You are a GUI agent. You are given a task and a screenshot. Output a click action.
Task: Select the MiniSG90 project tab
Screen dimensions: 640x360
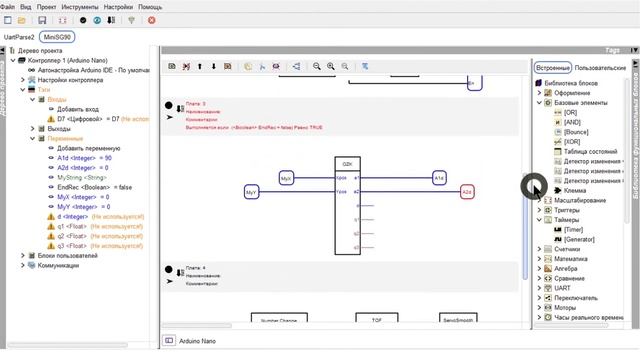(x=57, y=37)
